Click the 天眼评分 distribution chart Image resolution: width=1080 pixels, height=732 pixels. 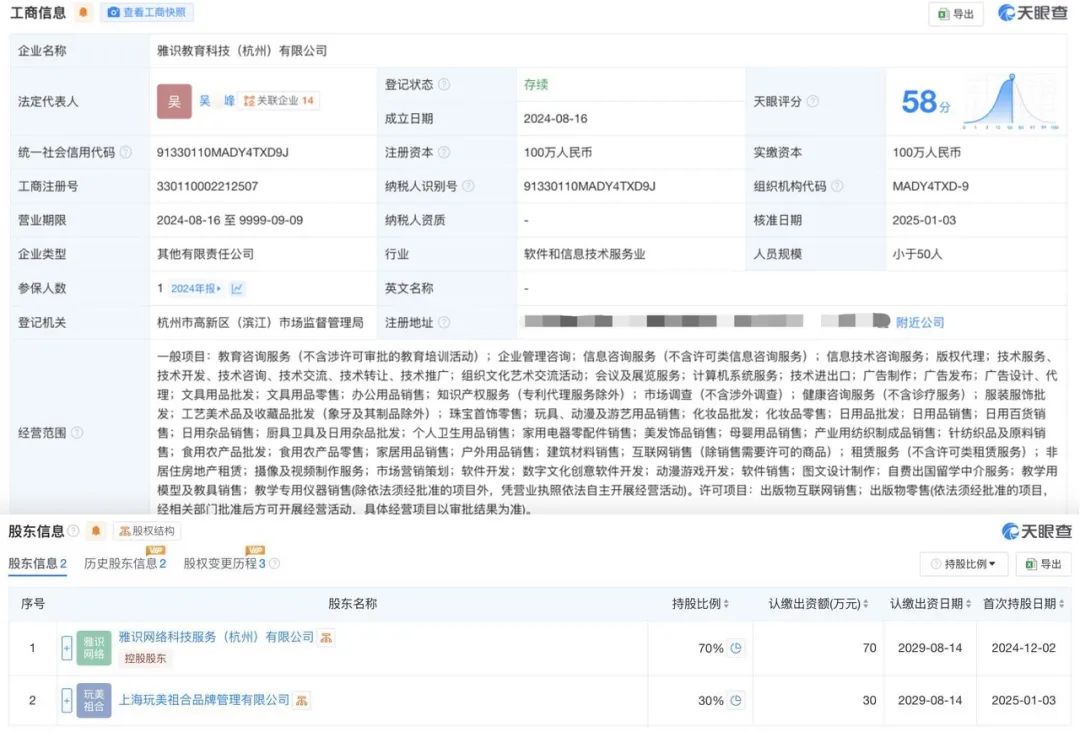(x=1010, y=101)
